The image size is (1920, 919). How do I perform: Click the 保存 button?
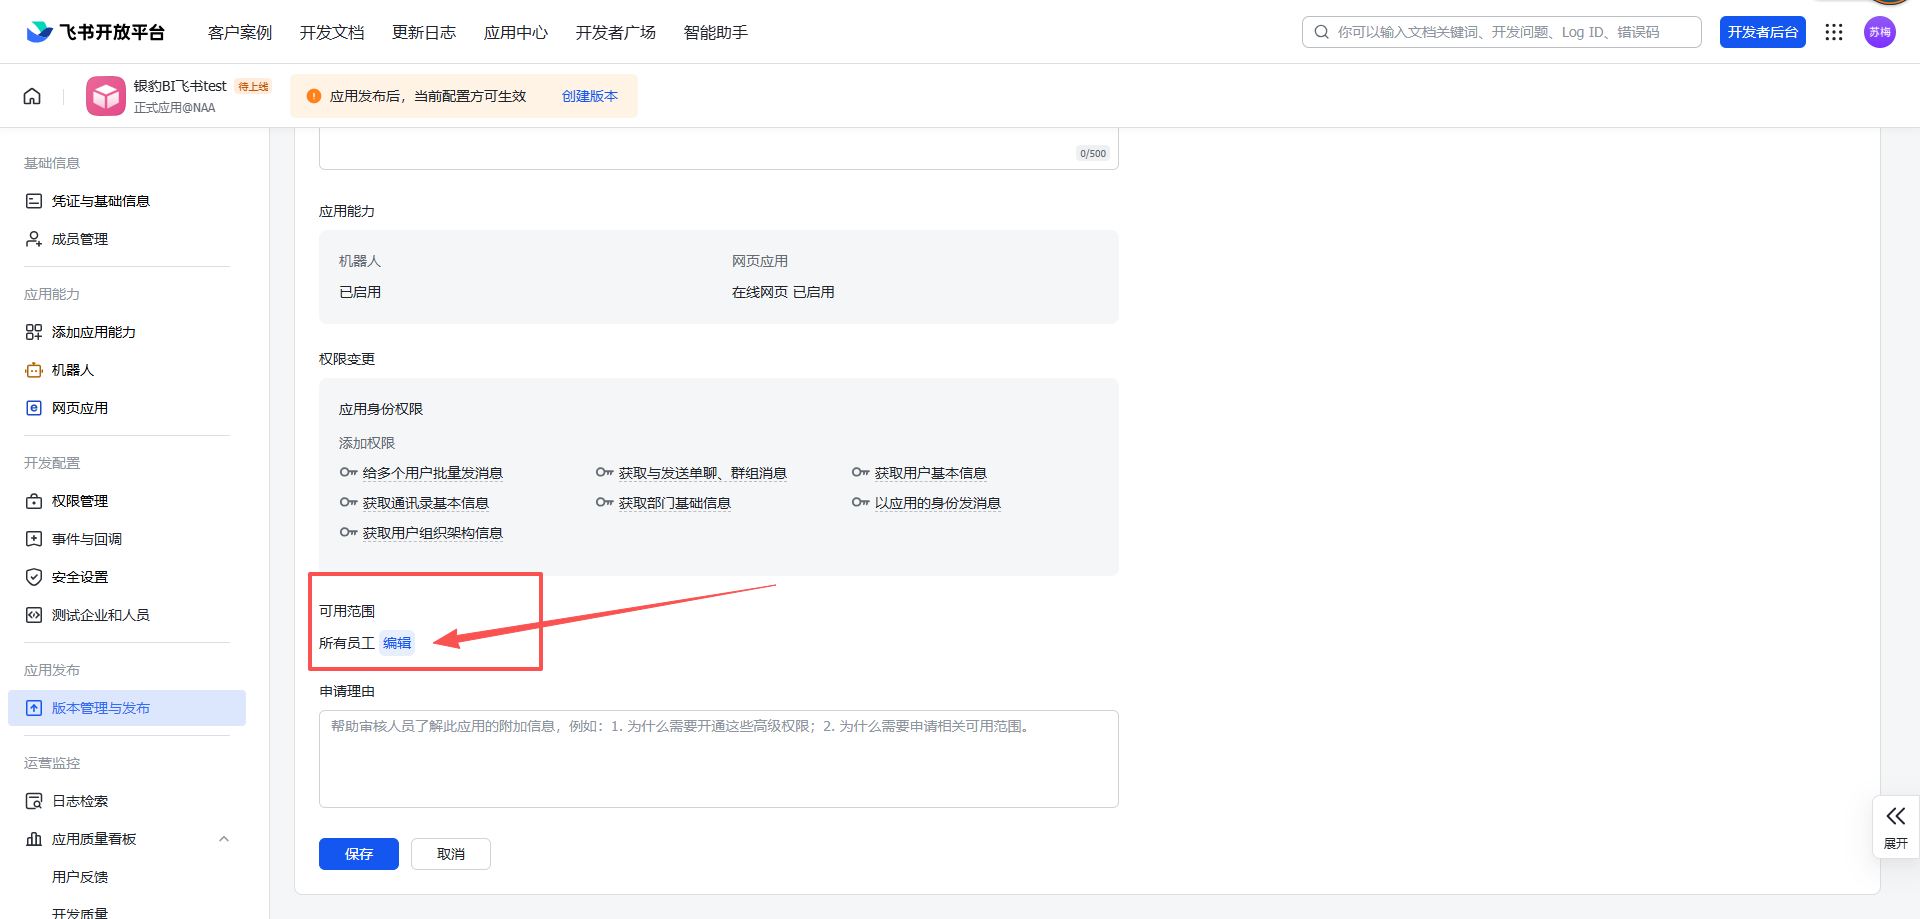pos(358,854)
